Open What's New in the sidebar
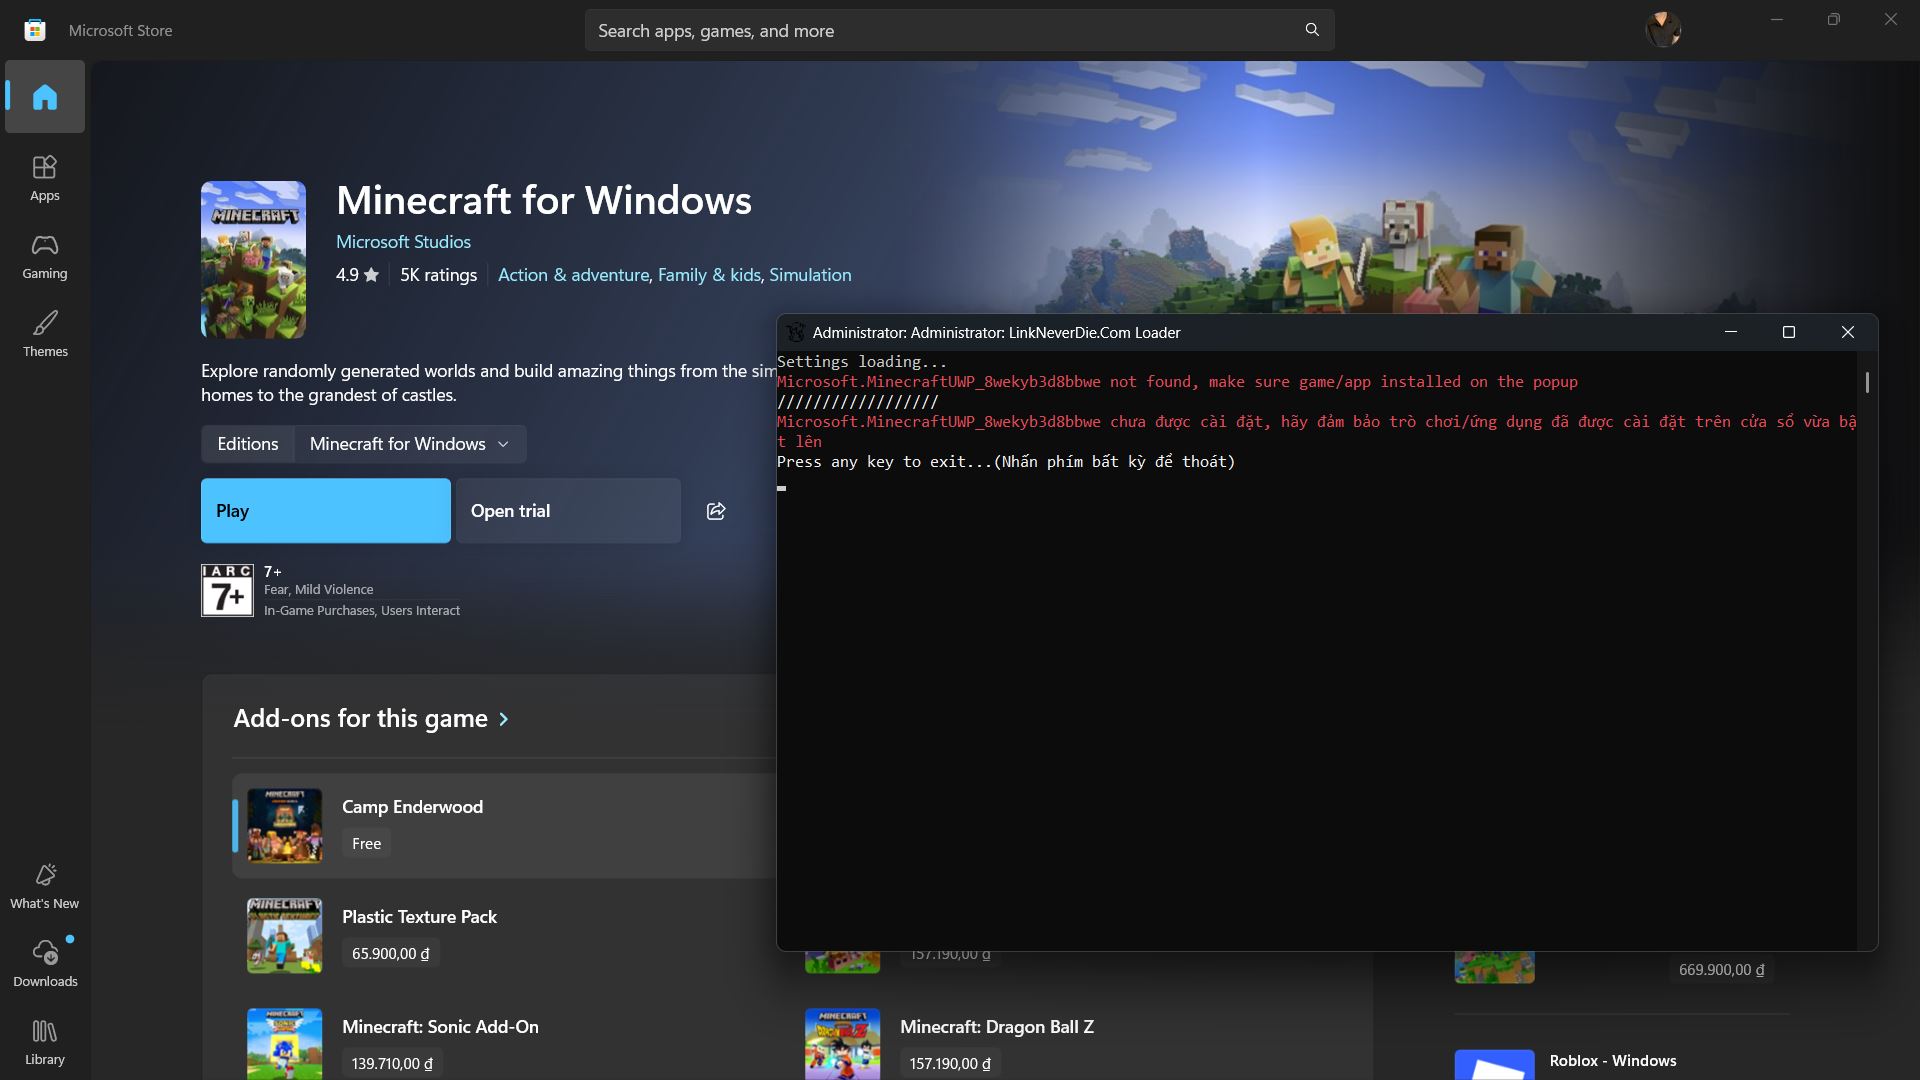Screen dimensions: 1920x1080 coord(45,886)
